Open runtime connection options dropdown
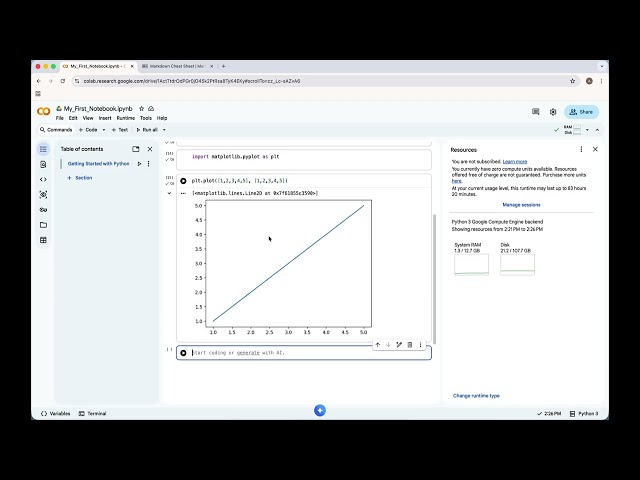Viewport: 640px width, 480px height. [587, 130]
